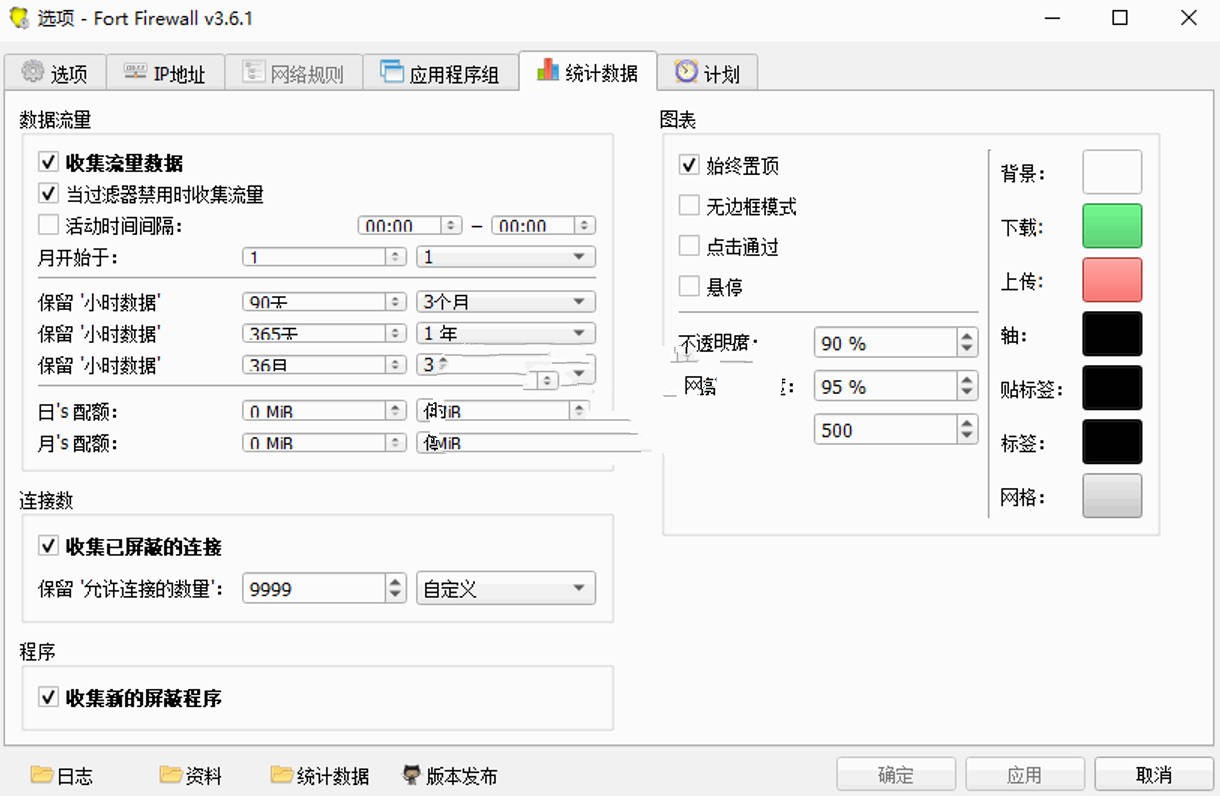Select the 统计数据 tab
The height and width of the screenshot is (796, 1220).
click(588, 71)
